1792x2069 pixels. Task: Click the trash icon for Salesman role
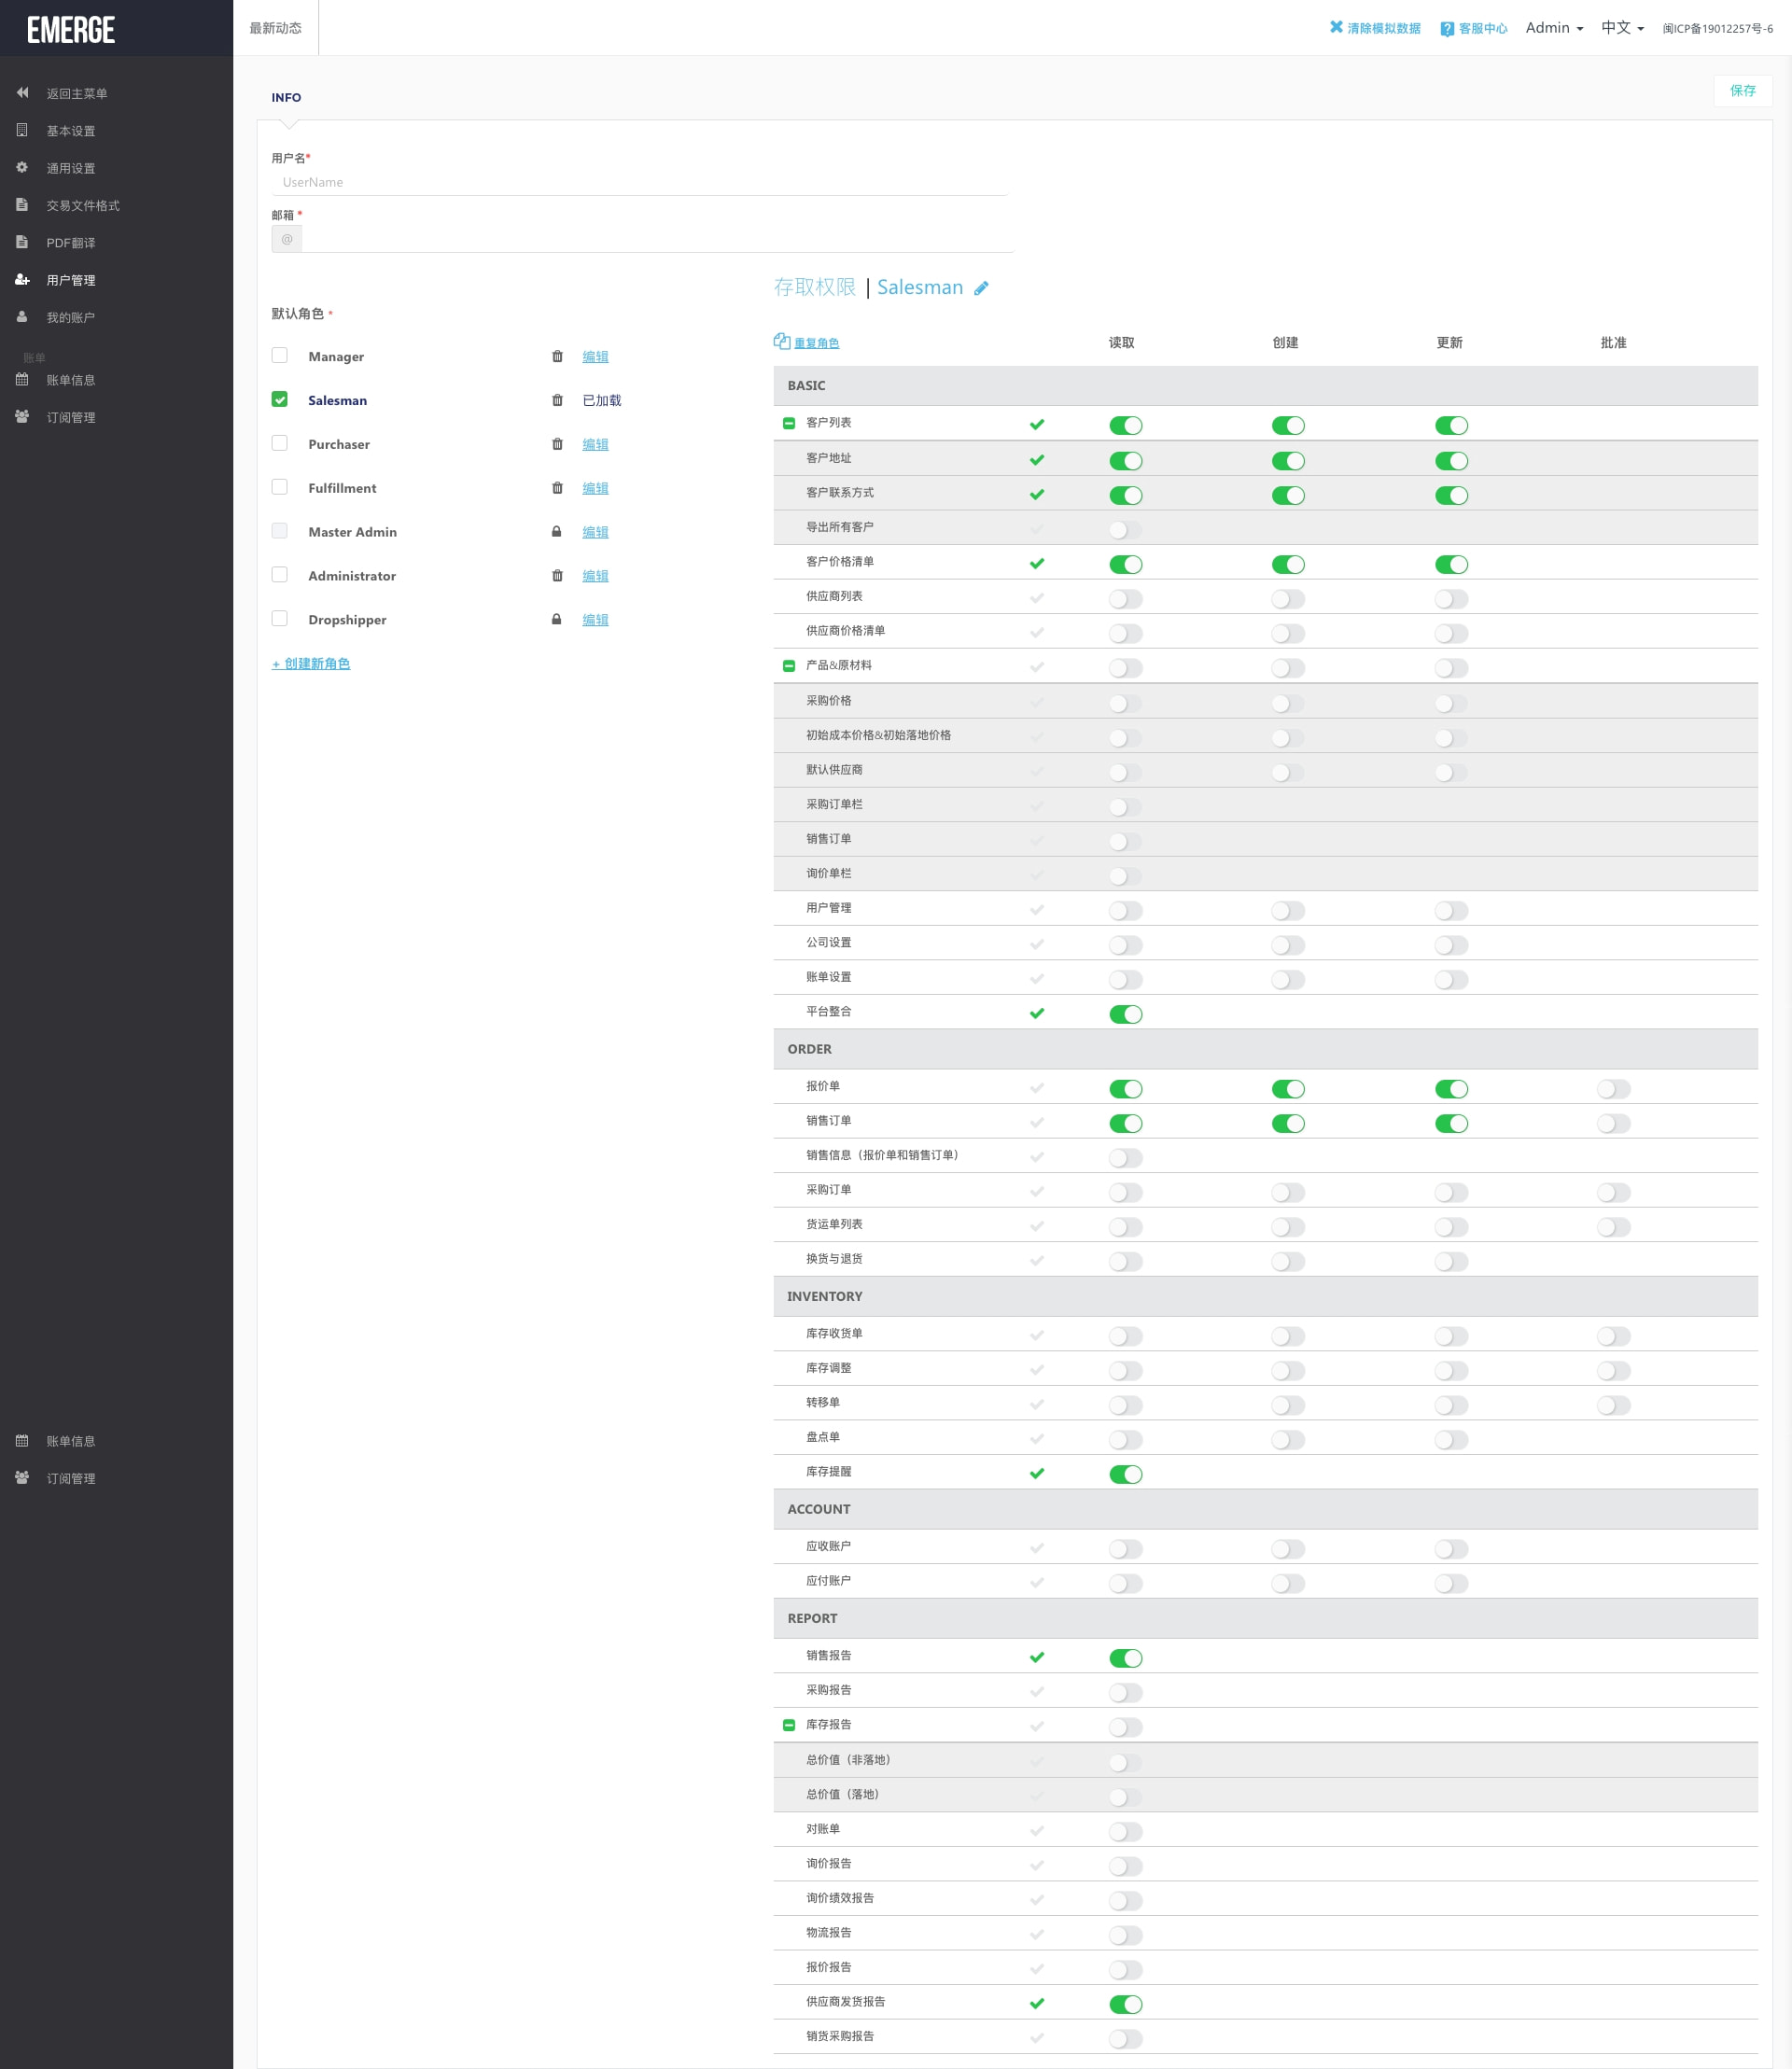(557, 400)
